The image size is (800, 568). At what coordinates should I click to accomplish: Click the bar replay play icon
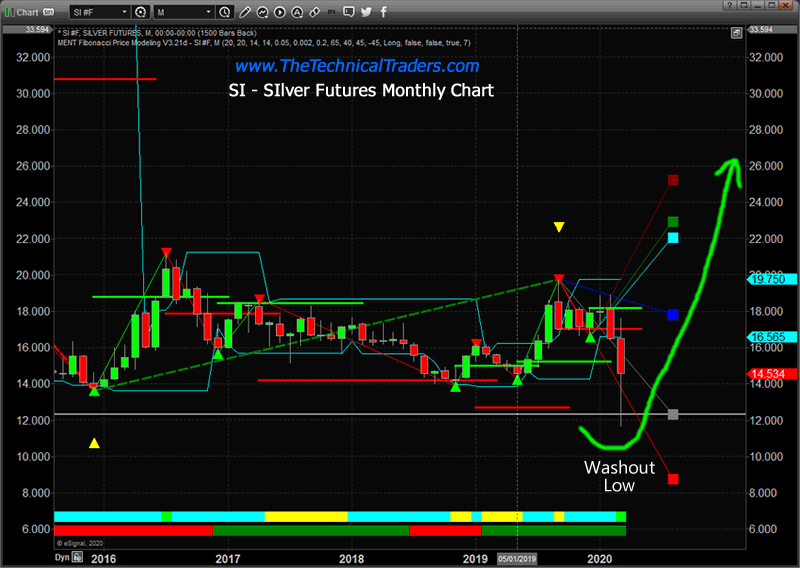pyautogui.click(x=280, y=12)
